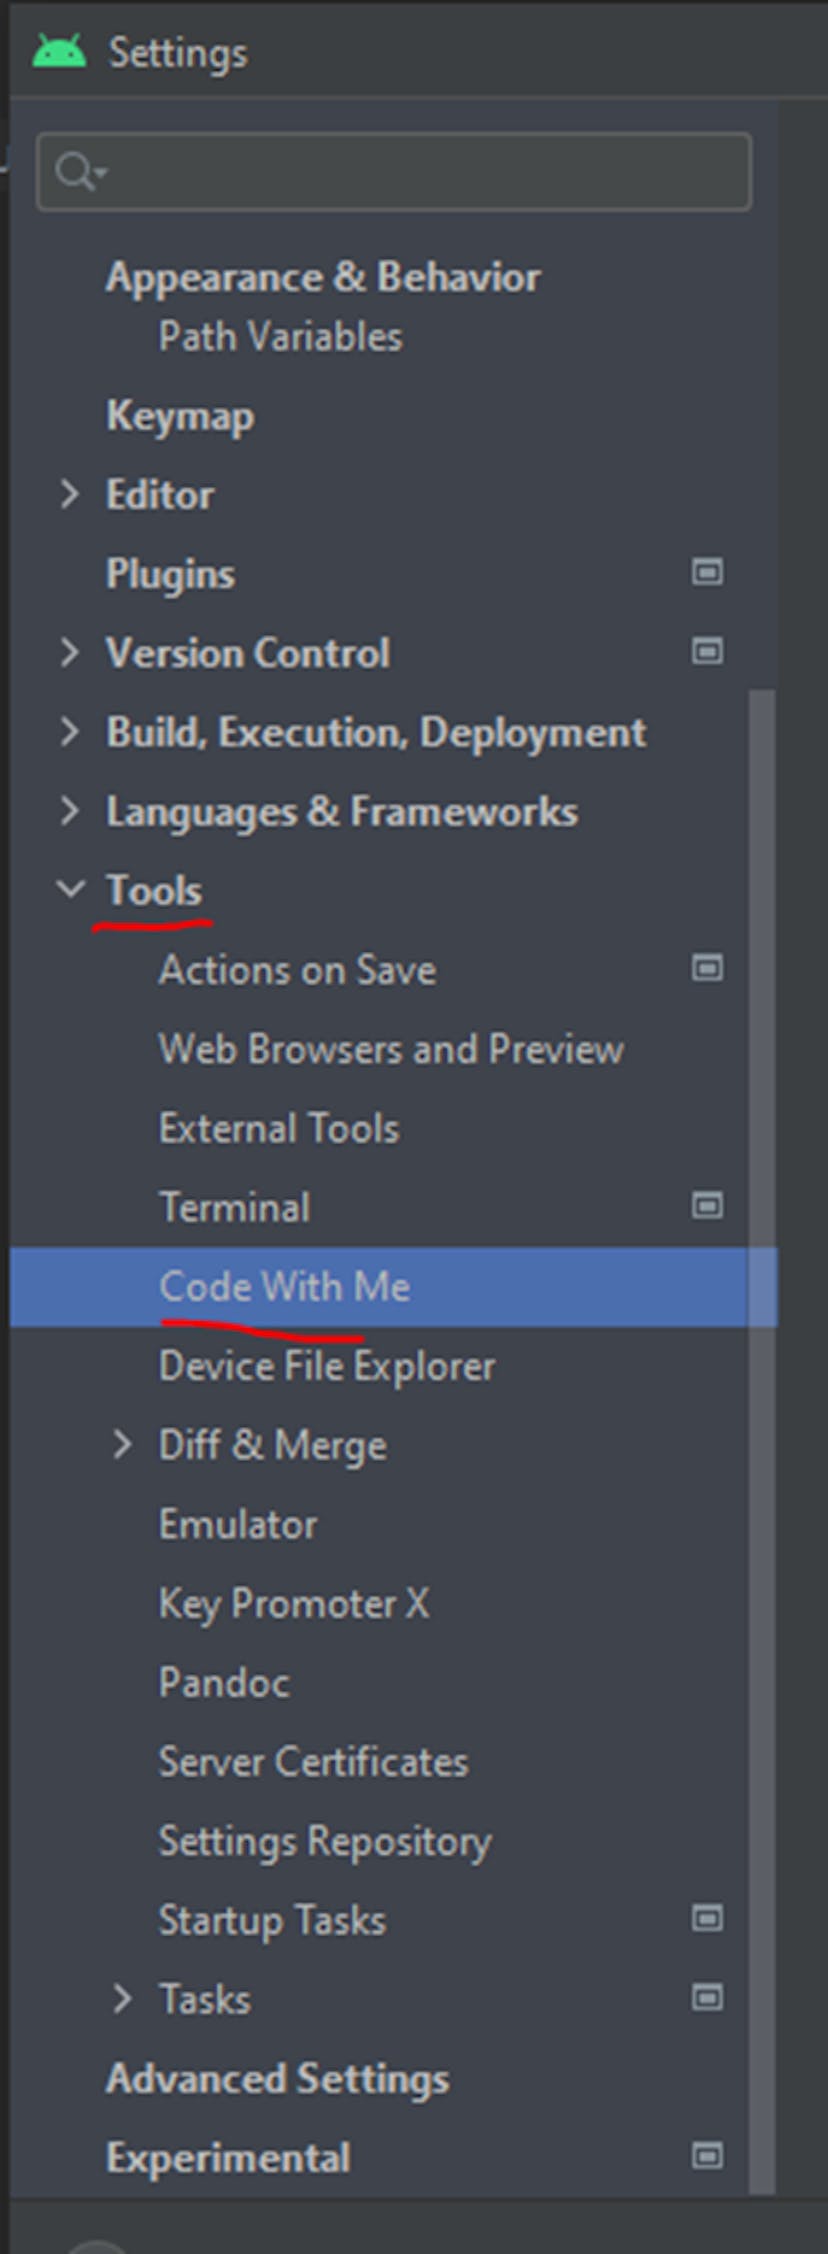
Task: Click project-level icon beside Plugins
Action: coord(707,572)
